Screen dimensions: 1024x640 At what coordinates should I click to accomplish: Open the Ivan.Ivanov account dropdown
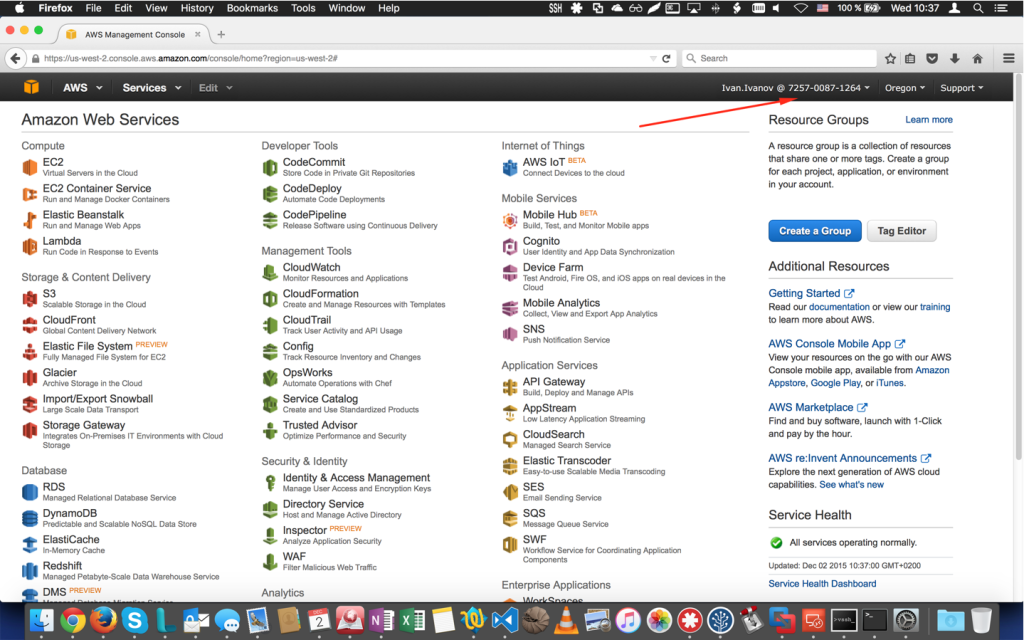(x=795, y=88)
